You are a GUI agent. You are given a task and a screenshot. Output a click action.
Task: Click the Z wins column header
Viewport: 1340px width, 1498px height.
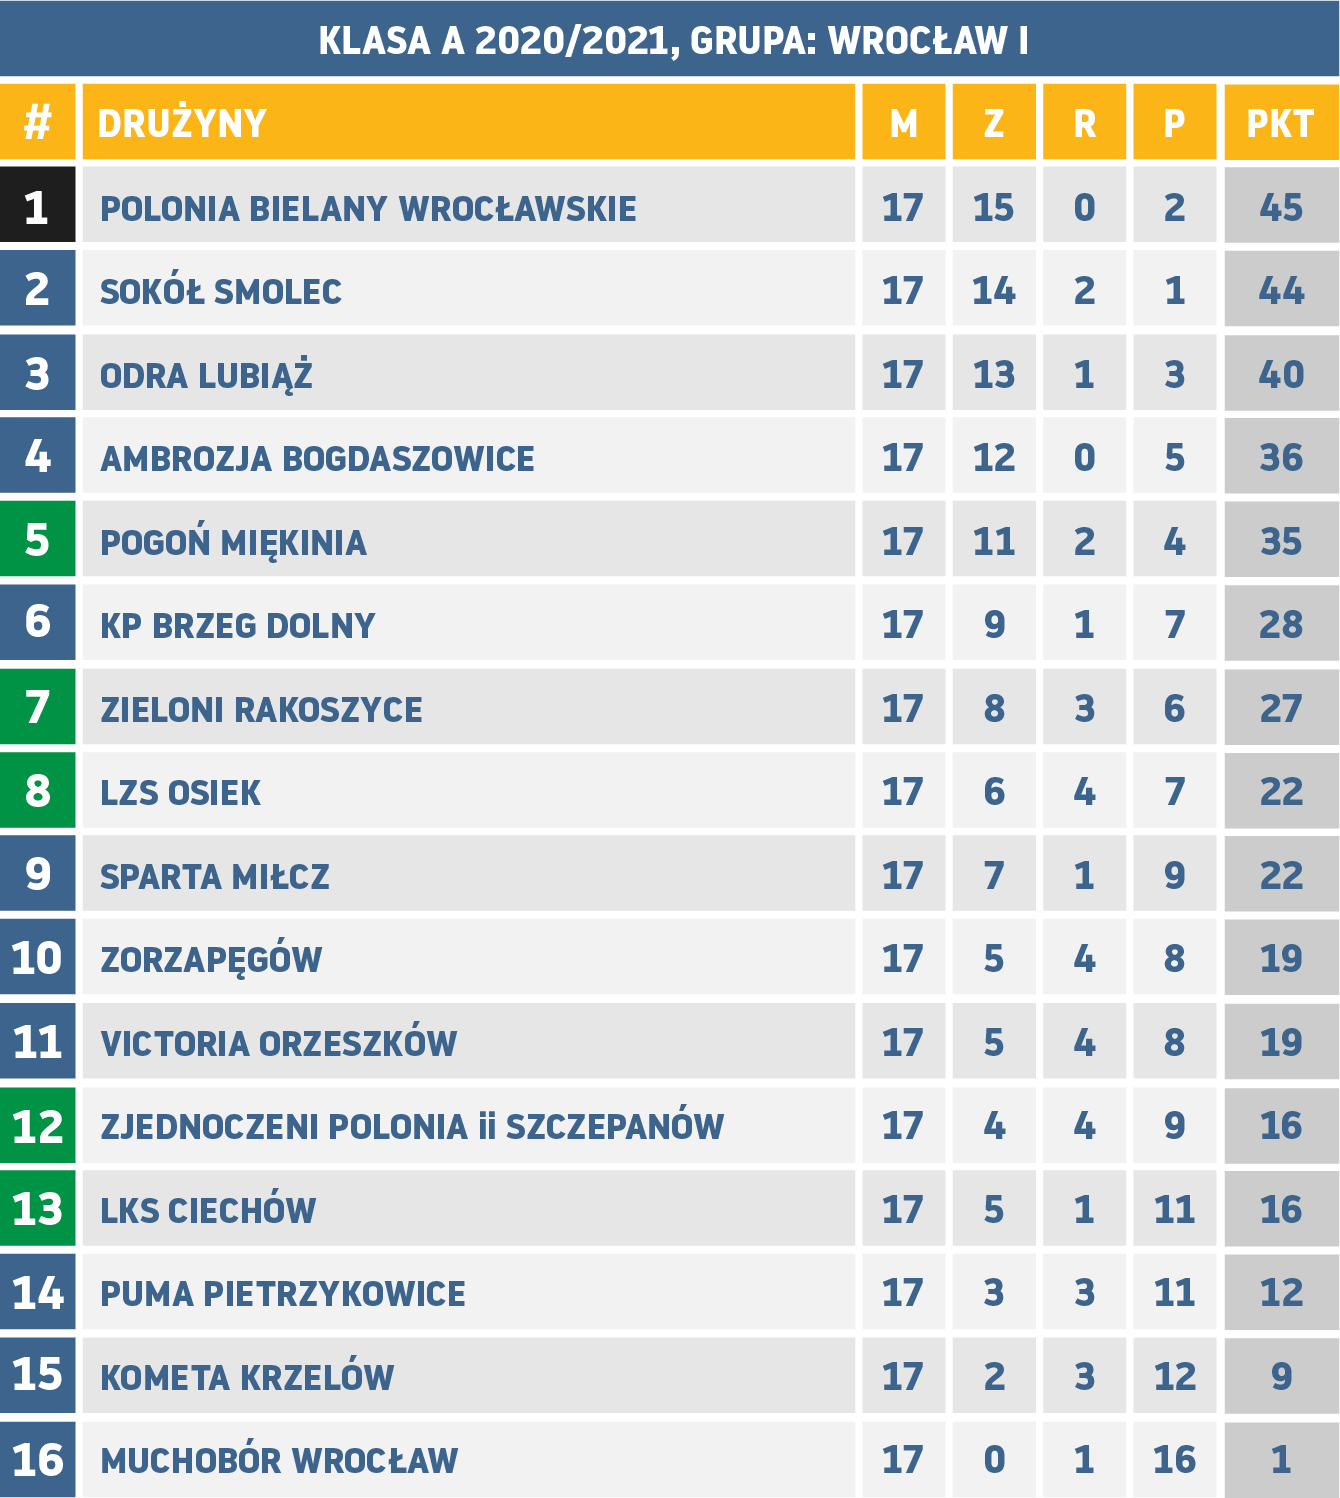point(993,123)
